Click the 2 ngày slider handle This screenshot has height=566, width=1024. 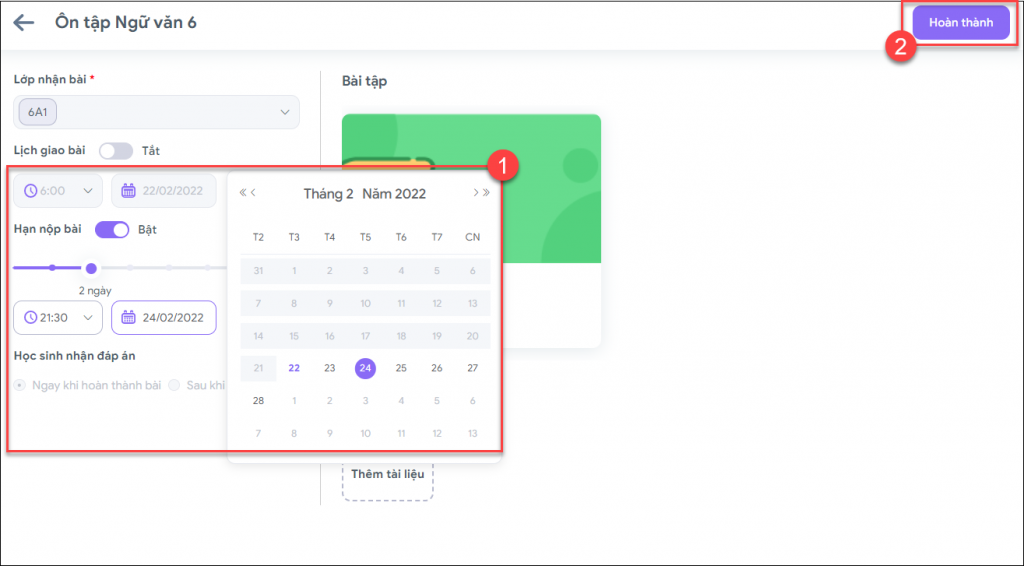(x=91, y=268)
